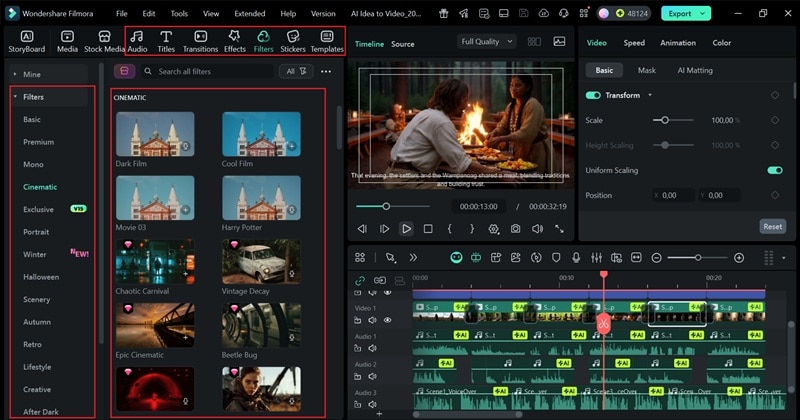Switch to the Mask sub-tab
Screen dimensions: 800x420
(646, 70)
